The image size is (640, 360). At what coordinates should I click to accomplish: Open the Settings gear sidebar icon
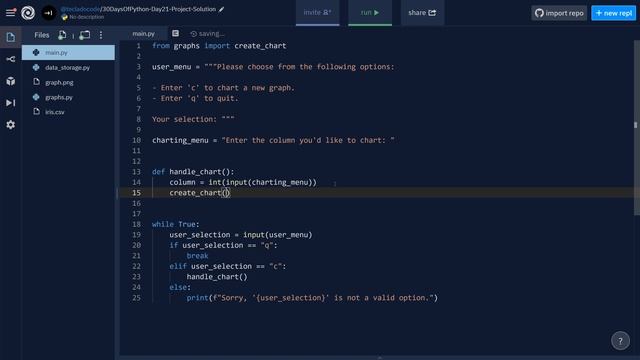tap(11, 124)
